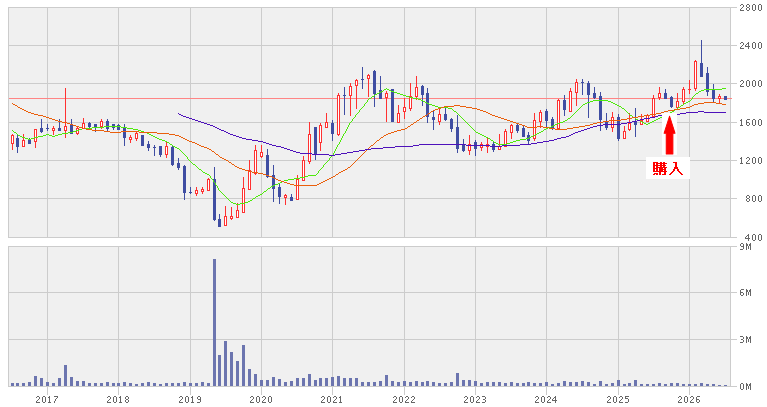This screenshot has height=407, width=767.
Task: Select the 2400 price axis label
Action: [751, 46]
